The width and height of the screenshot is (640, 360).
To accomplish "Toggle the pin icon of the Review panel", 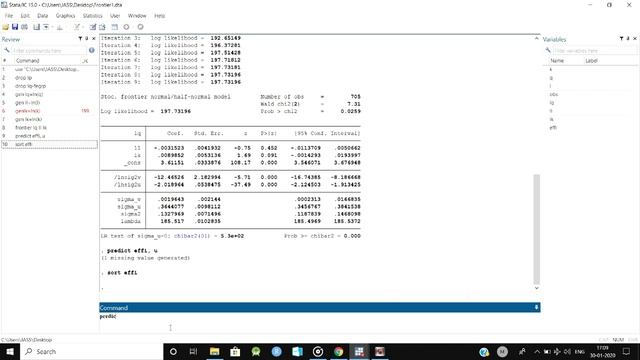I will click(87, 38).
